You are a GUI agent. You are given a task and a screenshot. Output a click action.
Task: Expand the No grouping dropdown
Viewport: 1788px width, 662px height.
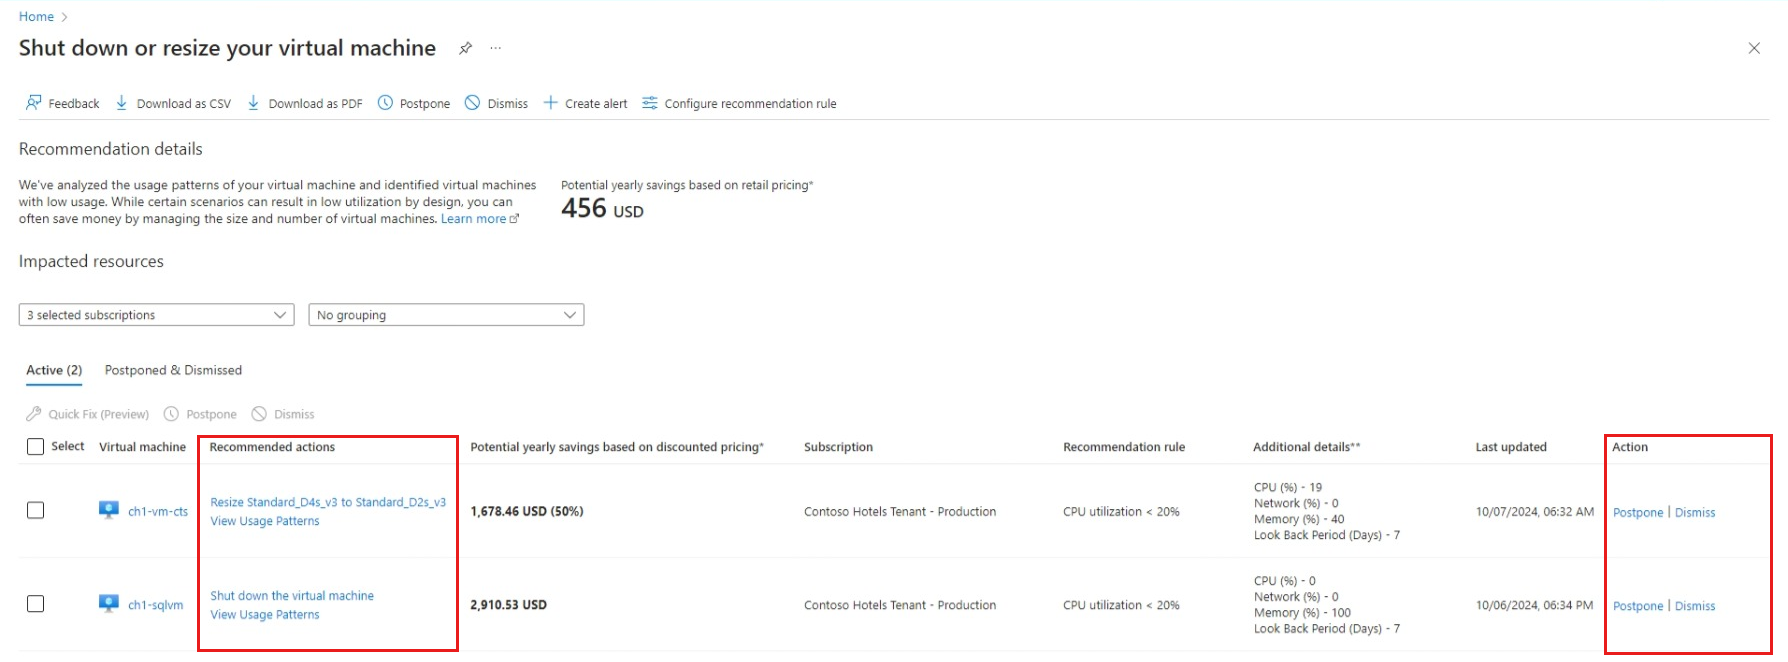pyautogui.click(x=446, y=315)
